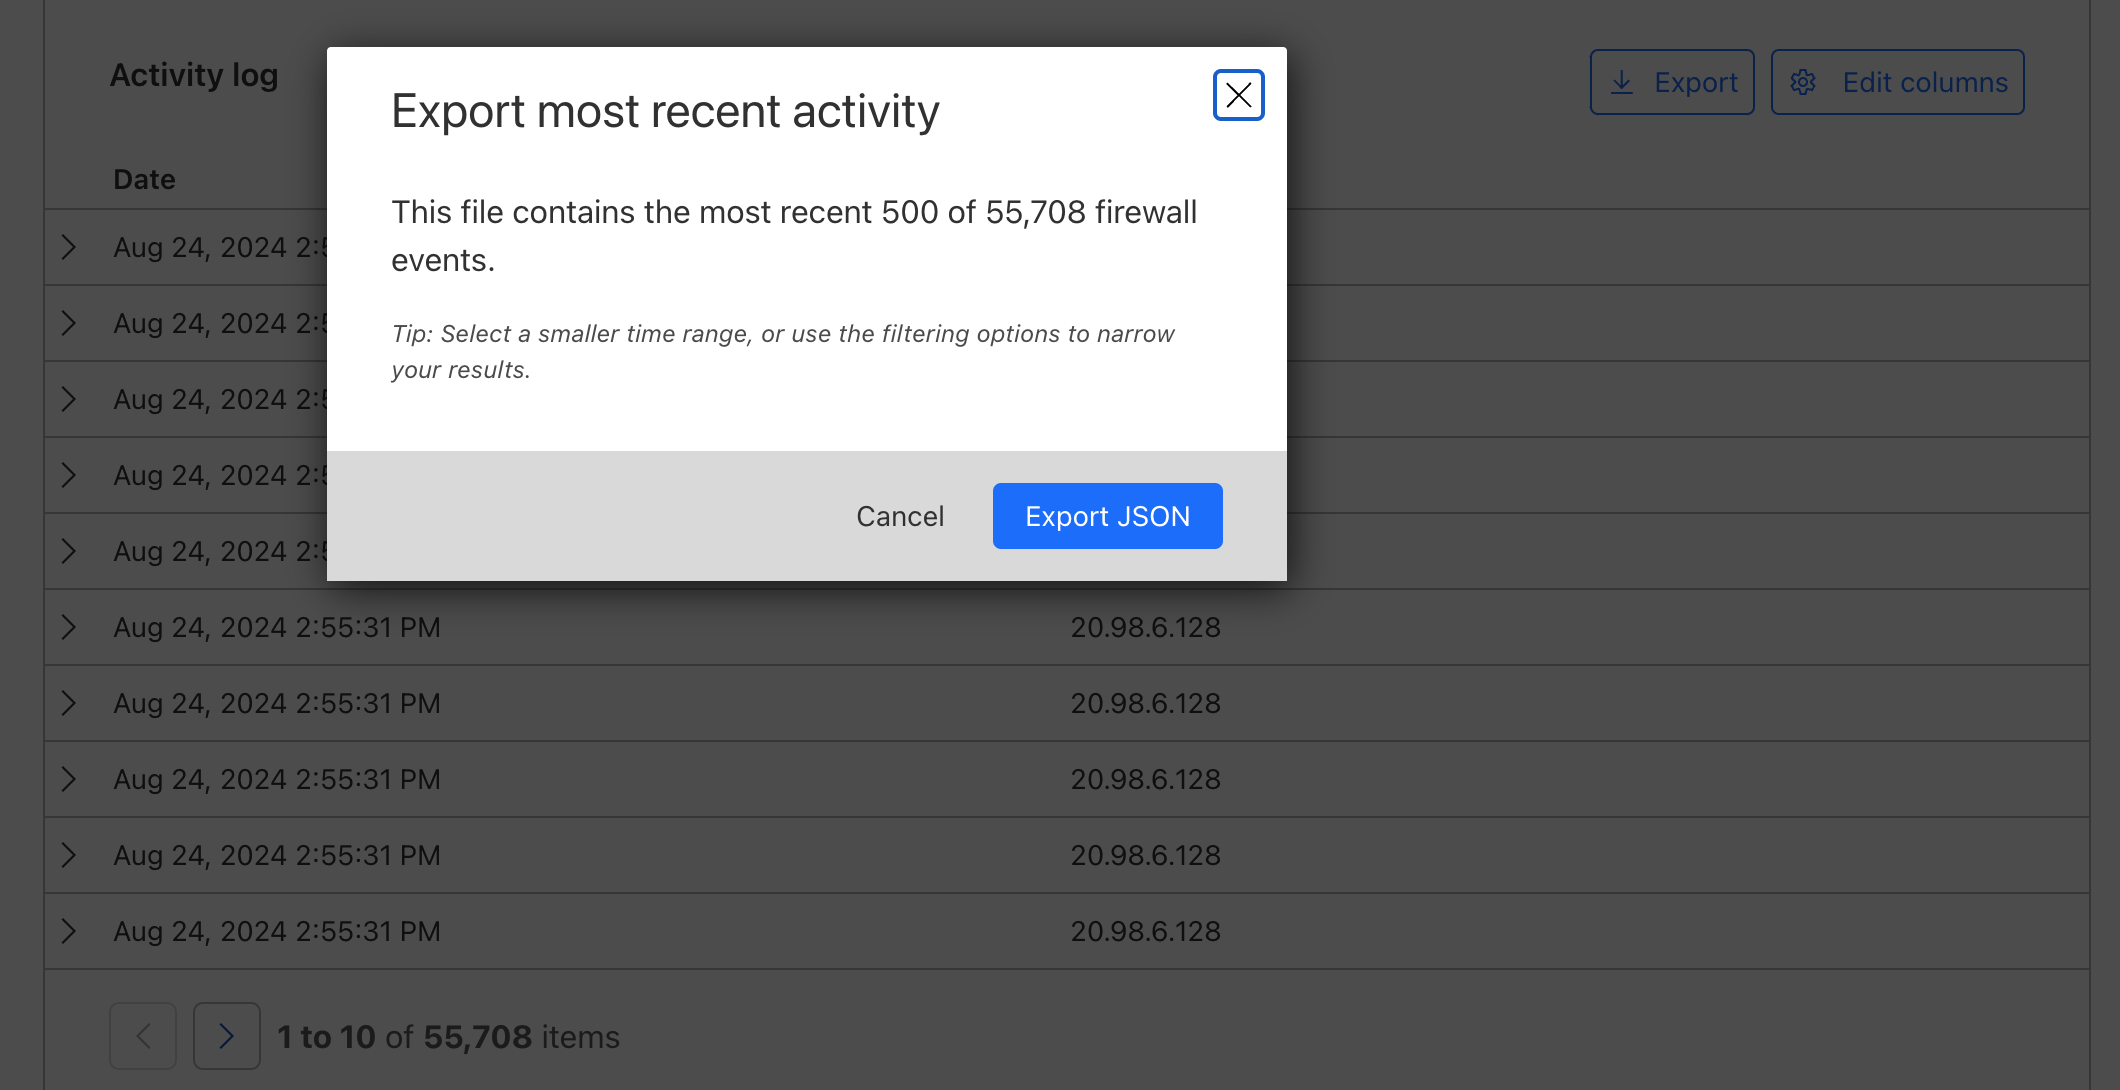Go to previous page of items
The height and width of the screenshot is (1090, 2120).
click(x=143, y=1036)
